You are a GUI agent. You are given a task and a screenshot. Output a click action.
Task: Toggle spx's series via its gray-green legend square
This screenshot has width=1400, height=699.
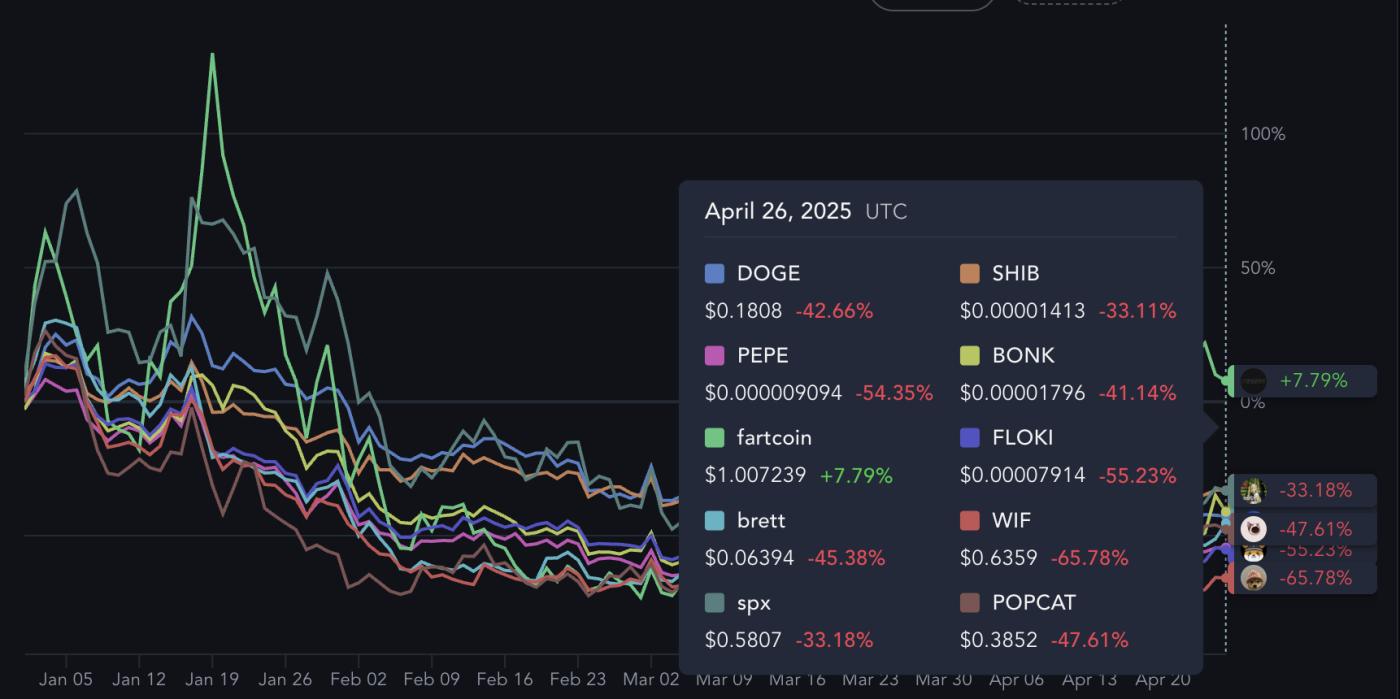coord(714,602)
